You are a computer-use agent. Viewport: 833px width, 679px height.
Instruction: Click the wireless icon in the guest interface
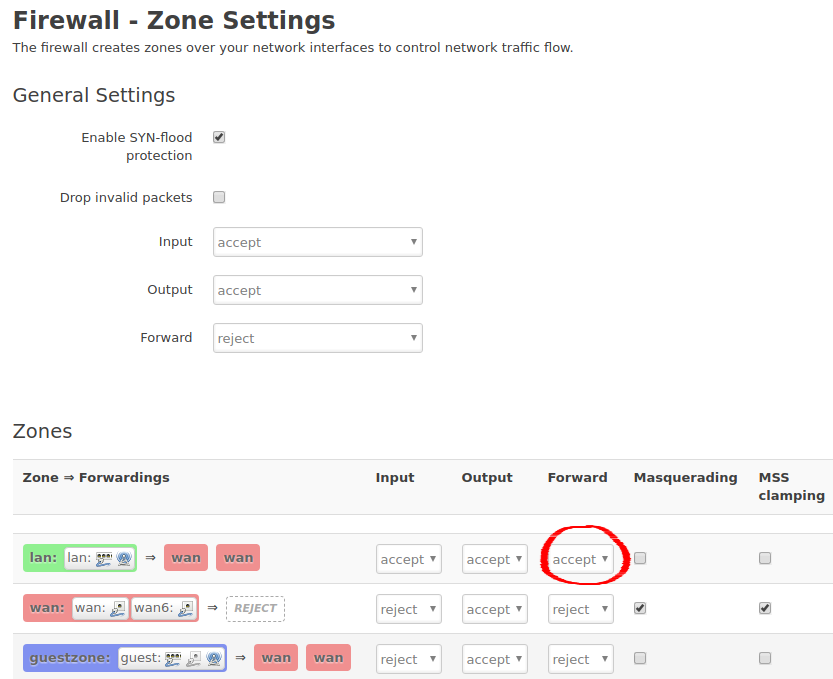point(214,657)
